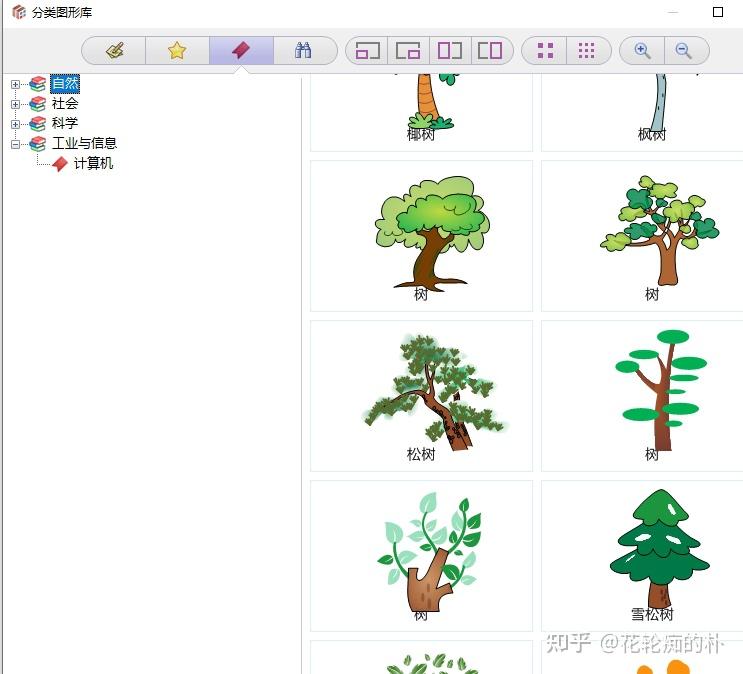Open search with the binoculars icon

click(303, 50)
